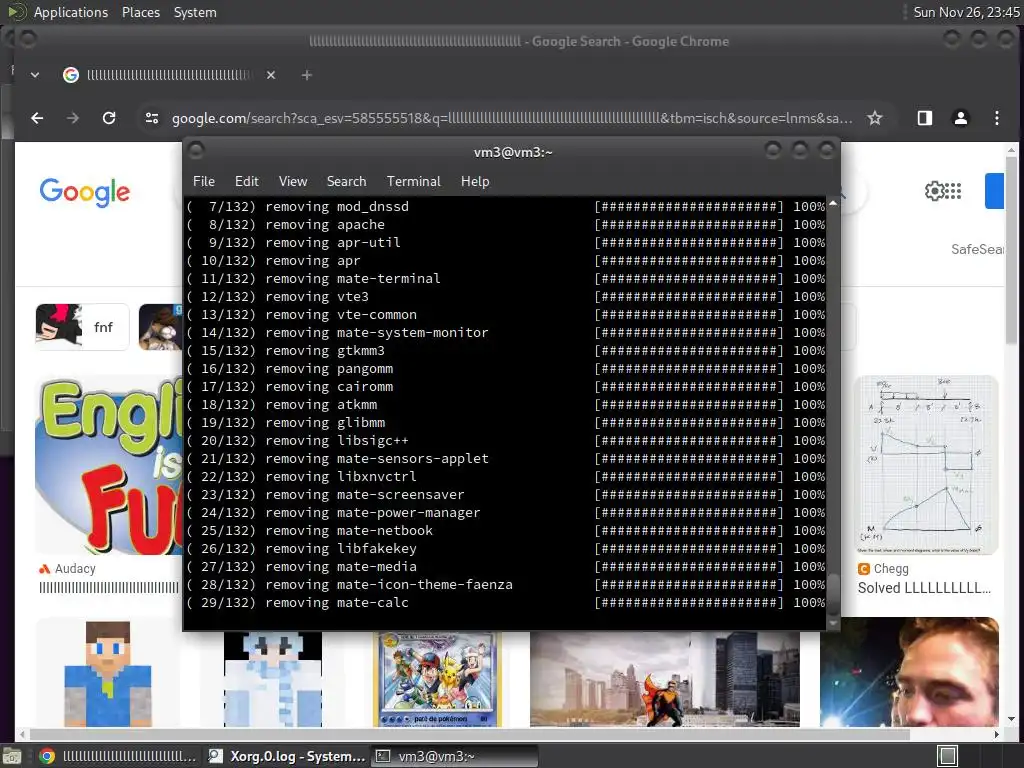Click the clock showing Sun Nov 26

[966, 12]
